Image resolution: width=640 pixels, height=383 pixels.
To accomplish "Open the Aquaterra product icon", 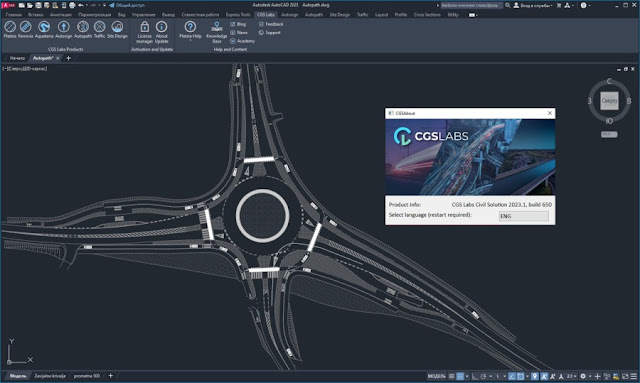I will (44, 27).
